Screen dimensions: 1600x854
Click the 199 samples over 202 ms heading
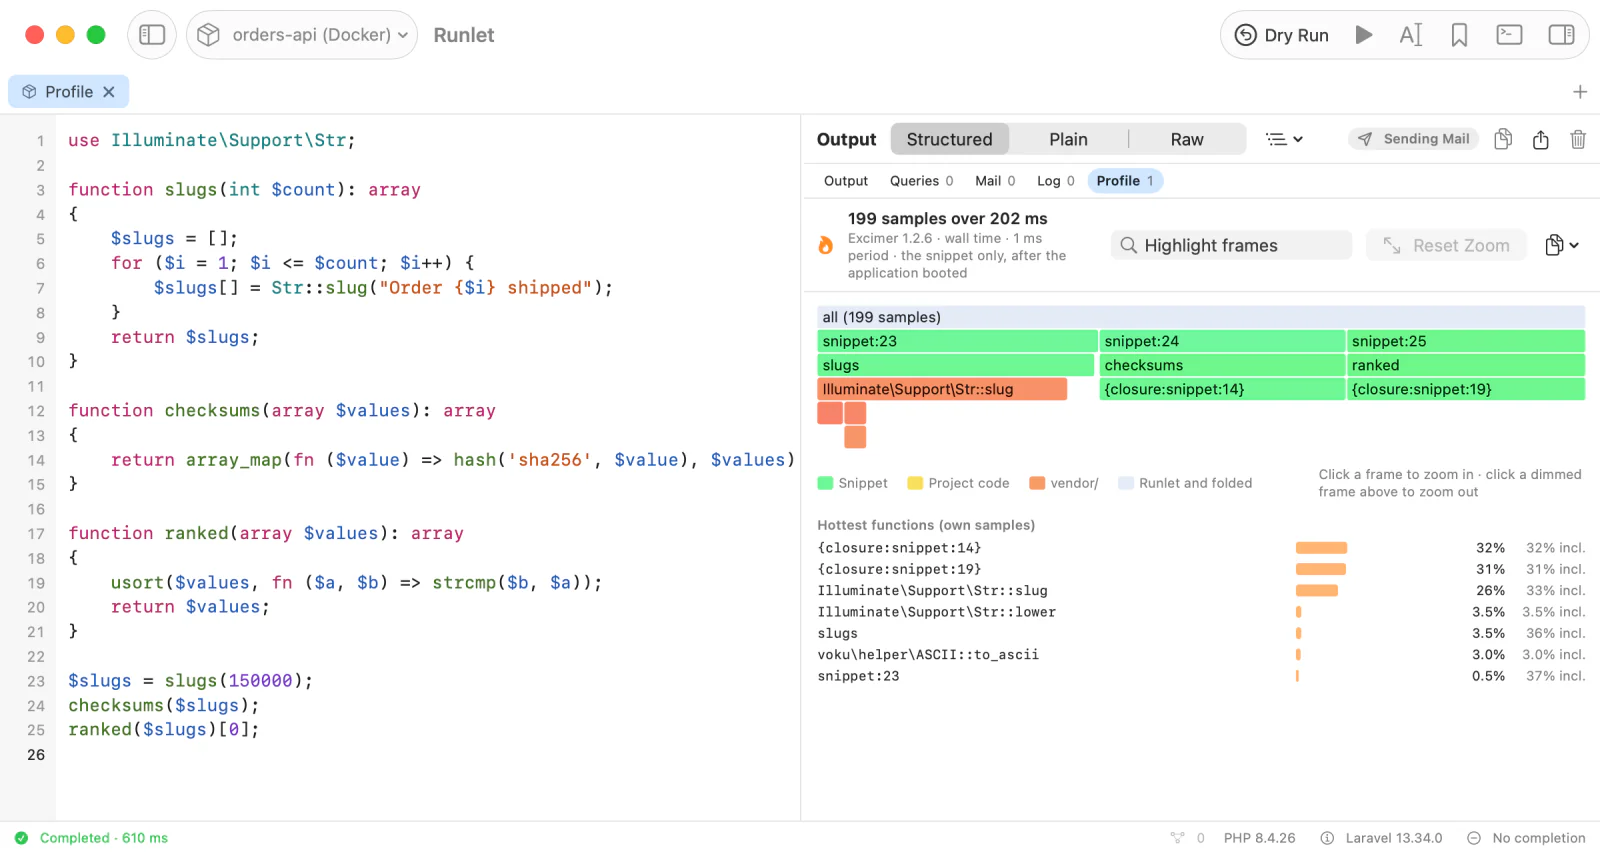(x=948, y=218)
